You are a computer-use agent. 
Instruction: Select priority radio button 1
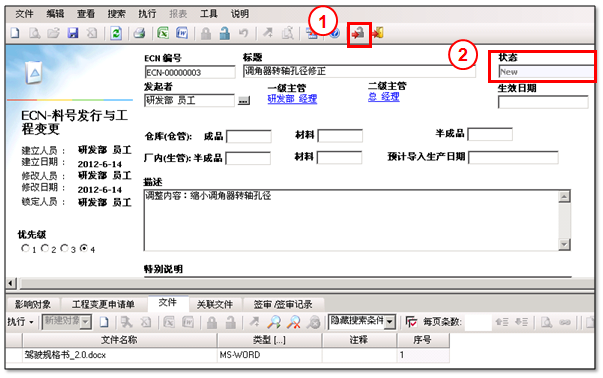pyautogui.click(x=25, y=248)
